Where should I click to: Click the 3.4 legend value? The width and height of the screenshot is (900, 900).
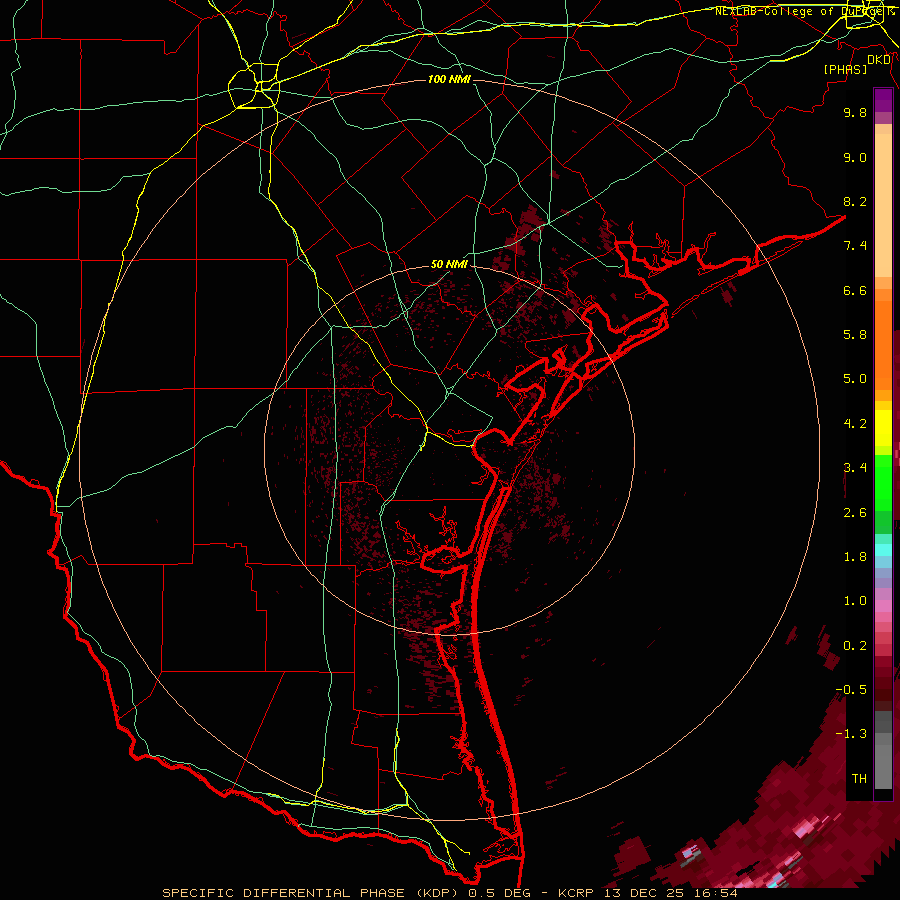coord(855,468)
